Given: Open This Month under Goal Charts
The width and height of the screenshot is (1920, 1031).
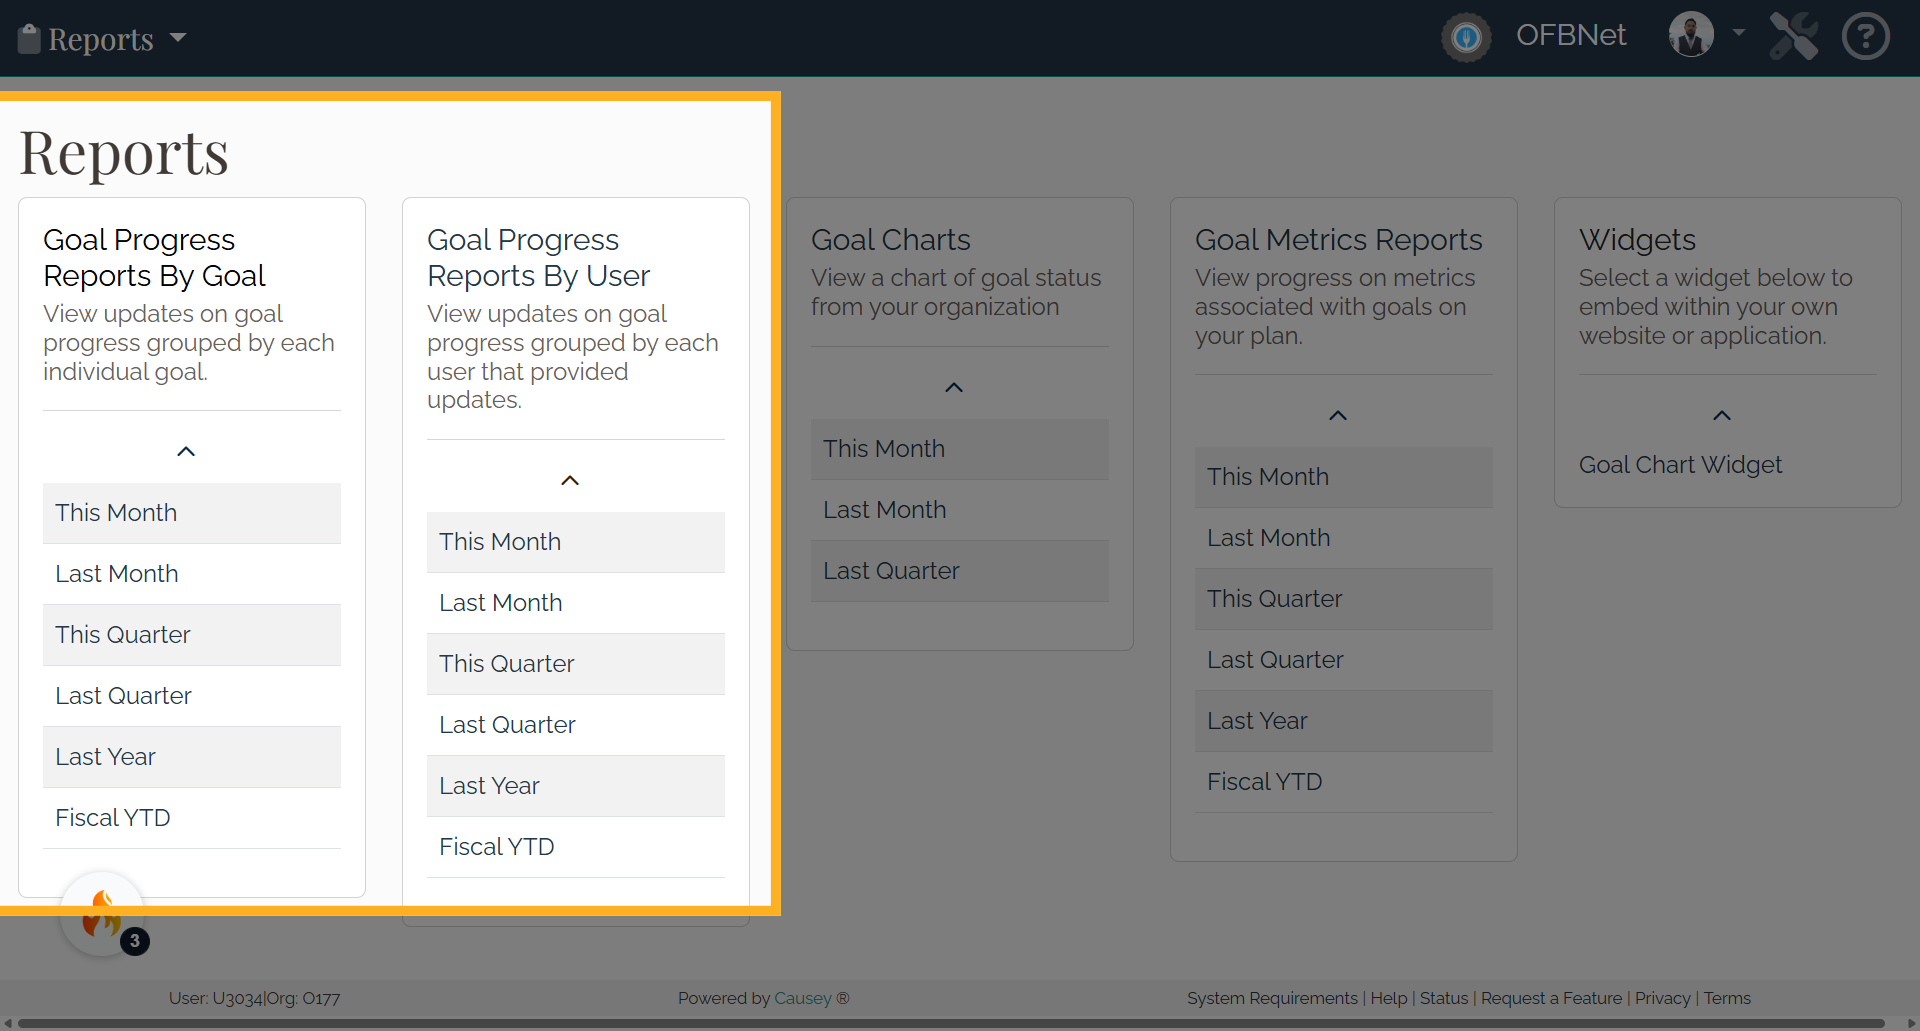Looking at the screenshot, I should (x=960, y=449).
